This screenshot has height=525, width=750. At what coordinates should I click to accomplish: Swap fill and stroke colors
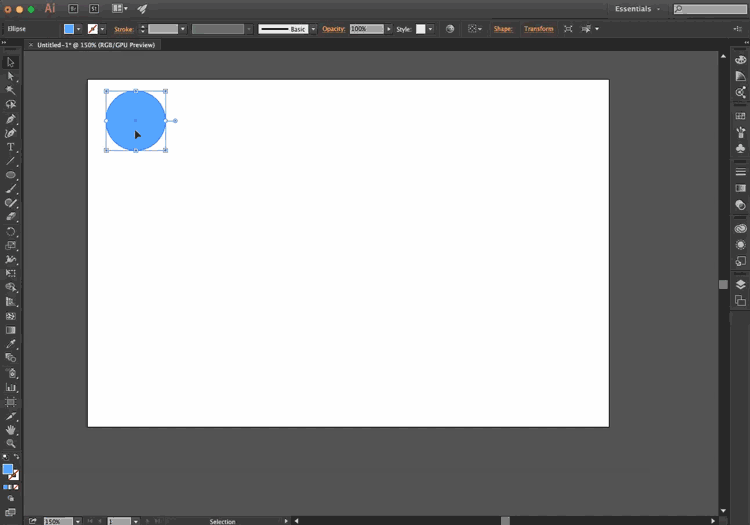point(16,457)
